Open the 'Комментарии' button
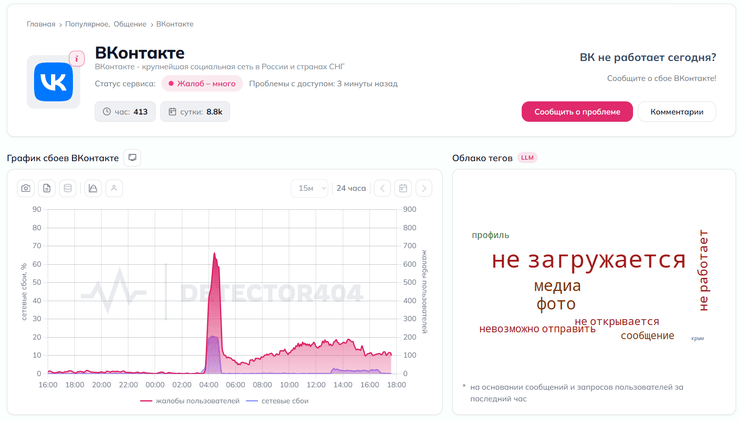 coord(677,112)
